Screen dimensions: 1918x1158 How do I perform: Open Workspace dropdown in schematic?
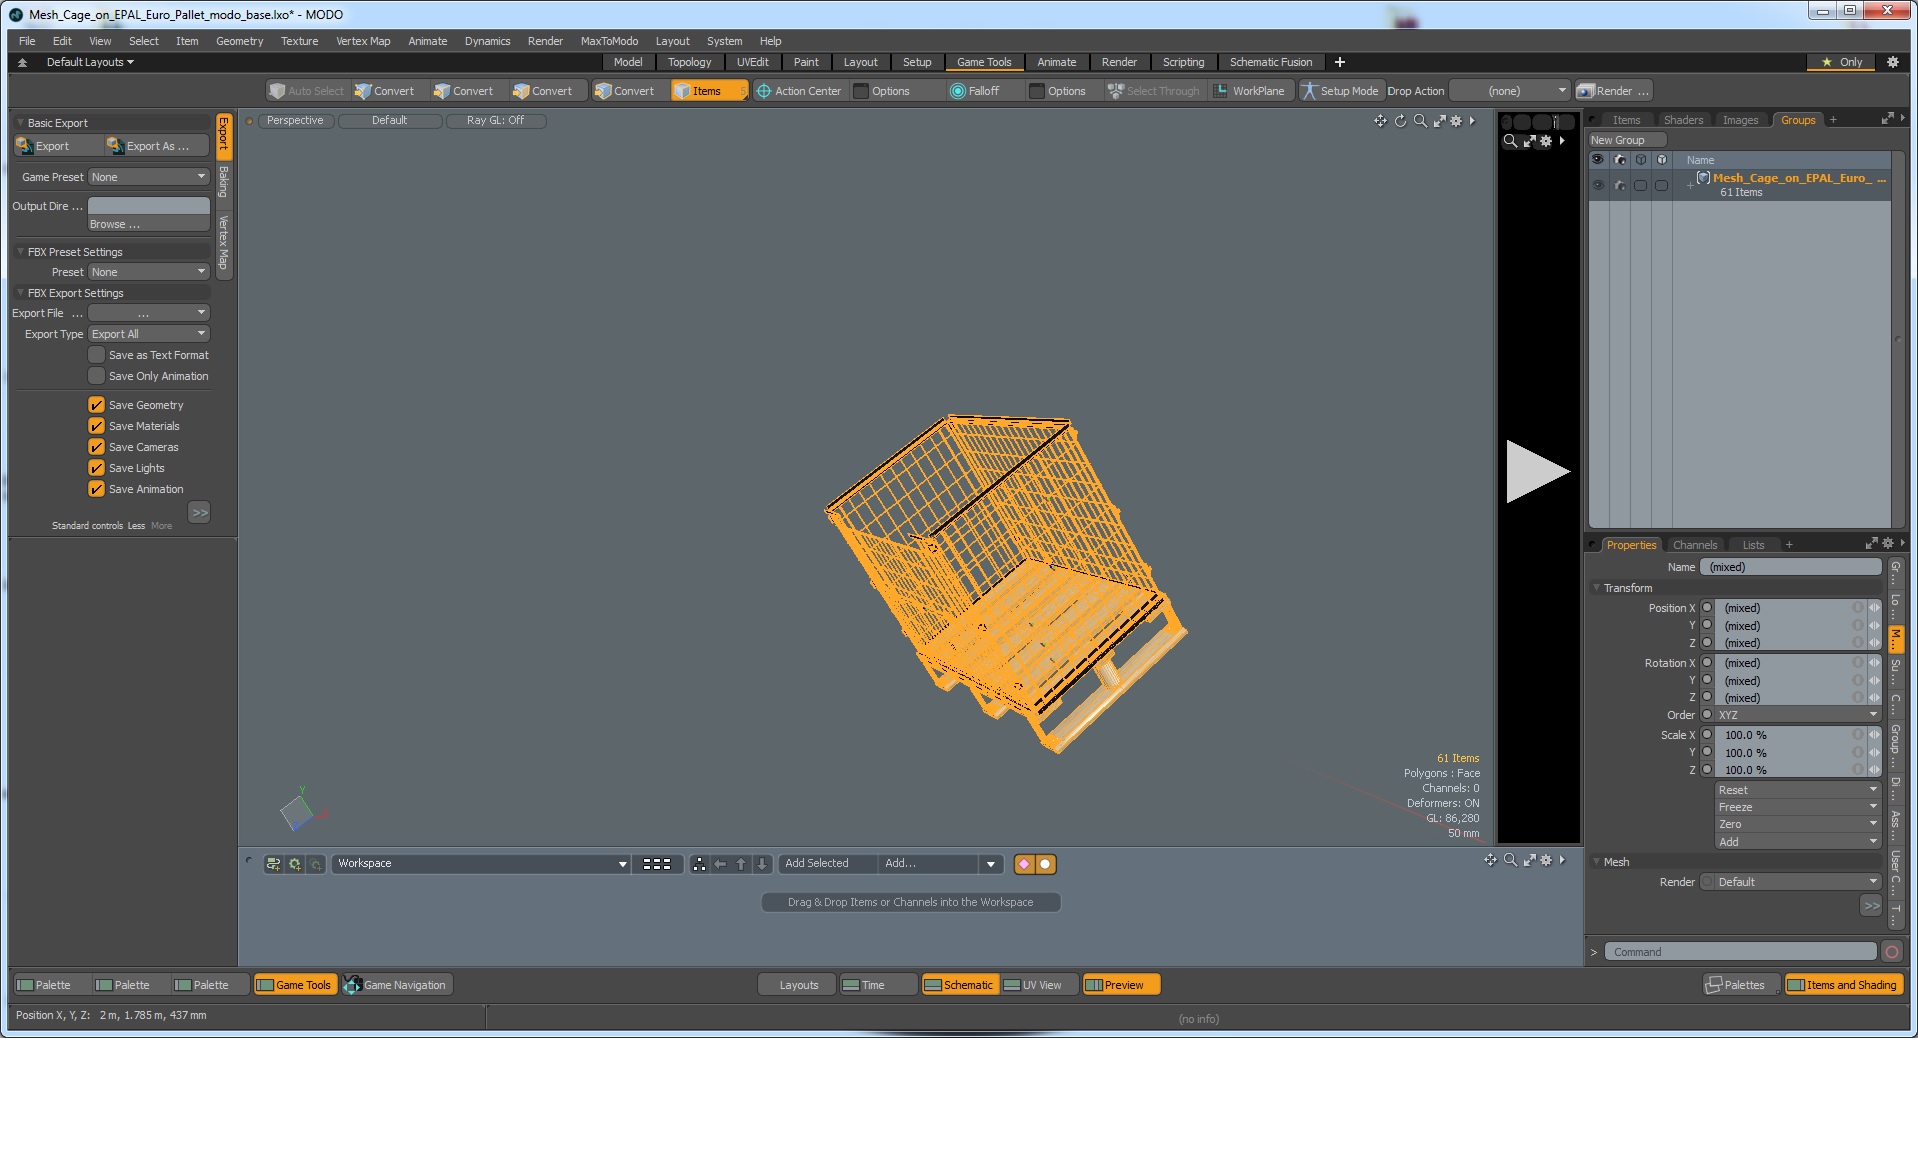pyautogui.click(x=481, y=864)
